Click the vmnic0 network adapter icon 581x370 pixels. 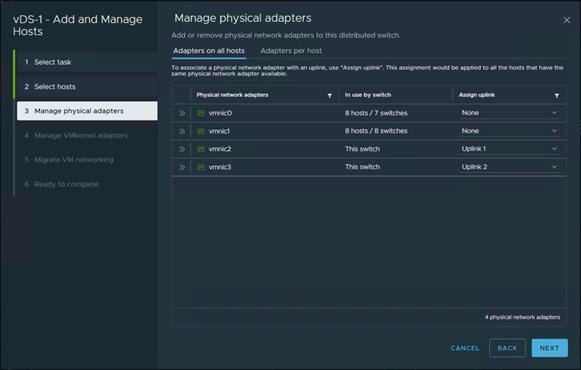(x=201, y=113)
